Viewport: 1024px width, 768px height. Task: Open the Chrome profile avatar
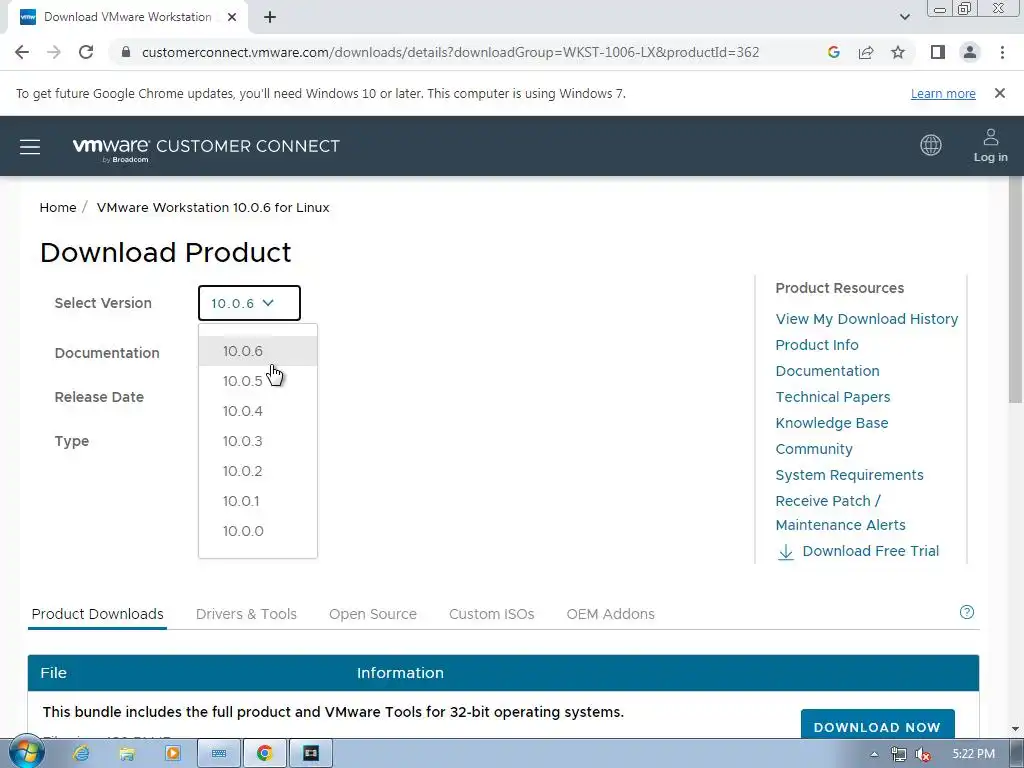coord(970,52)
